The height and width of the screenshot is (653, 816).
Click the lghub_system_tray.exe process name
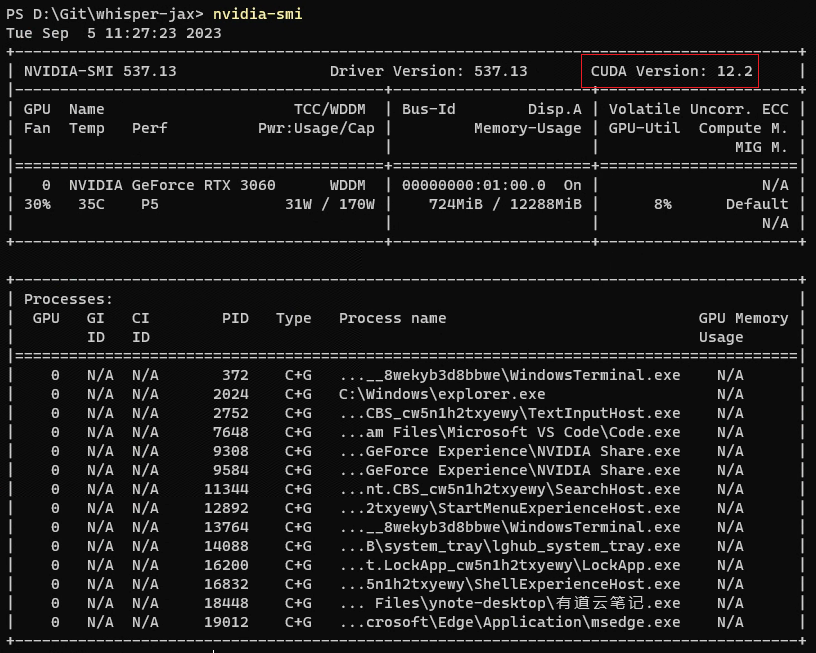click(509, 546)
